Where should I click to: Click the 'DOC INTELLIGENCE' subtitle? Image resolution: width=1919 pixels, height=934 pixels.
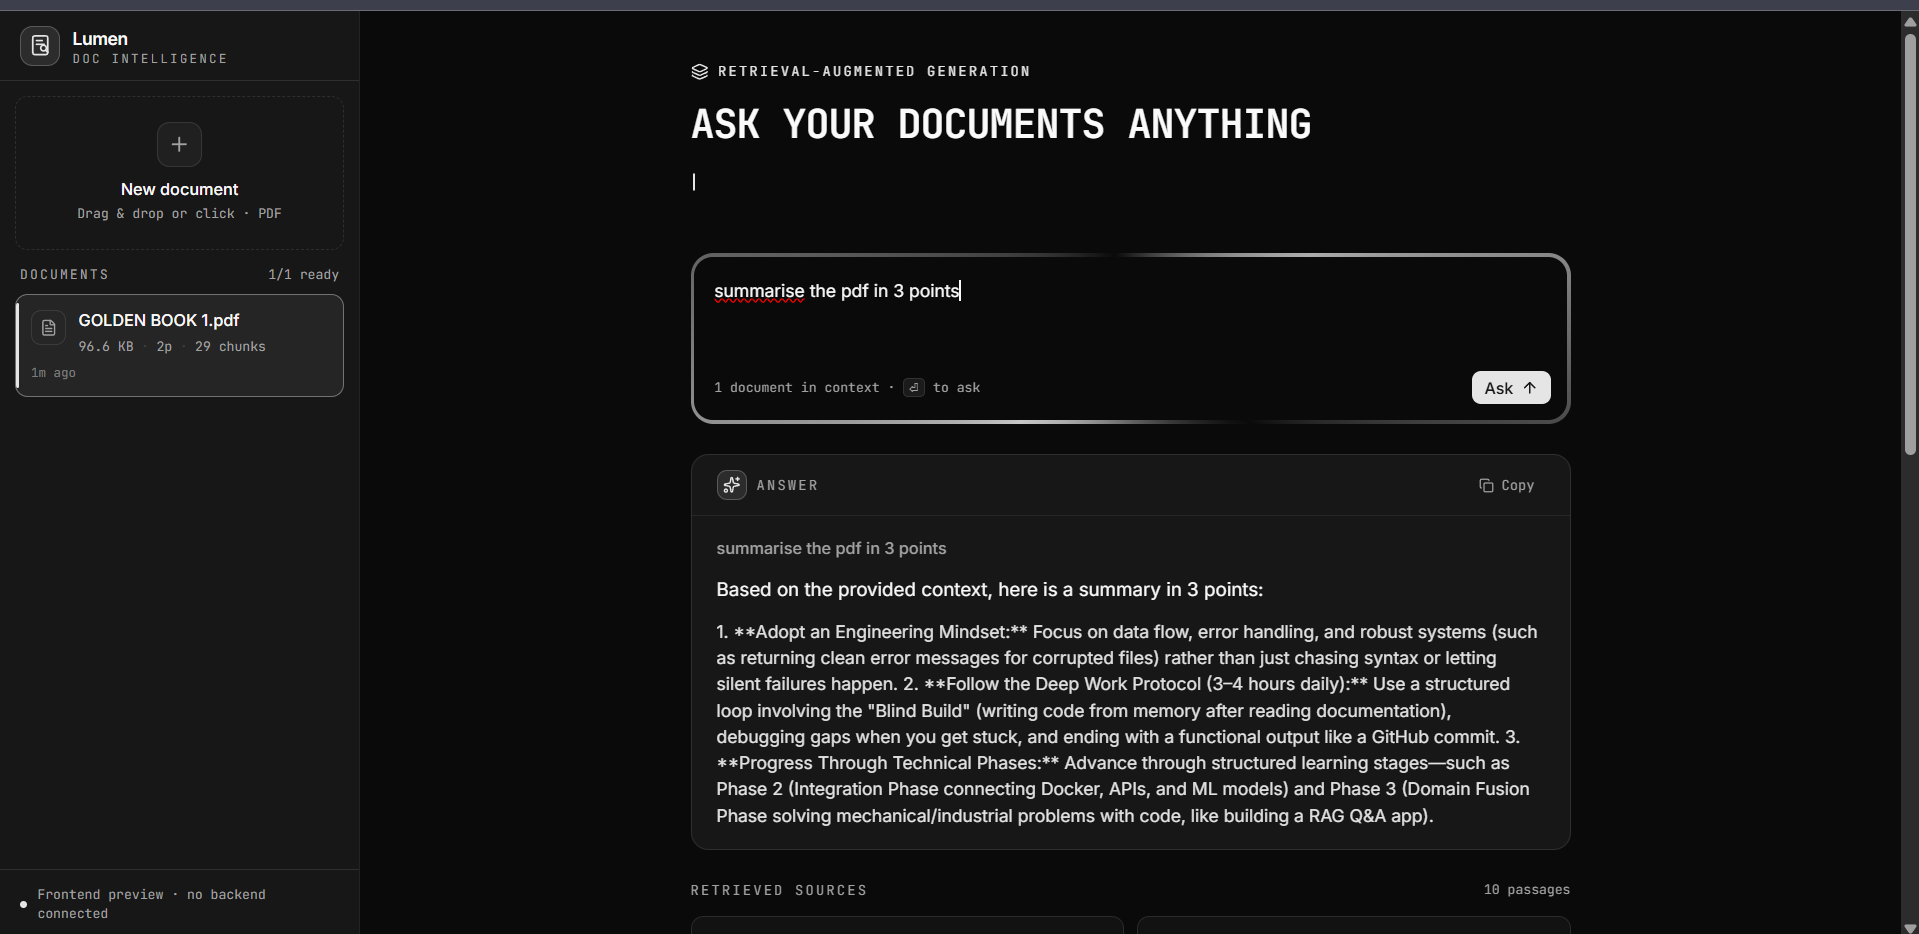pyautogui.click(x=150, y=59)
